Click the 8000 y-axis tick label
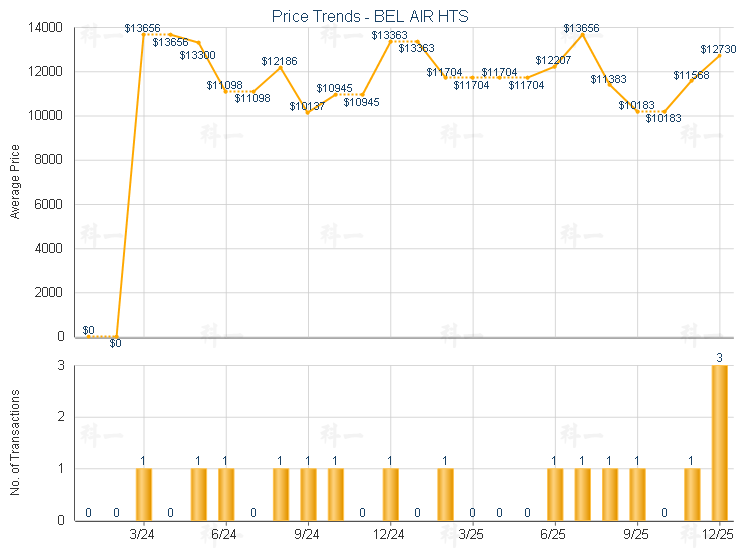 pos(50,160)
